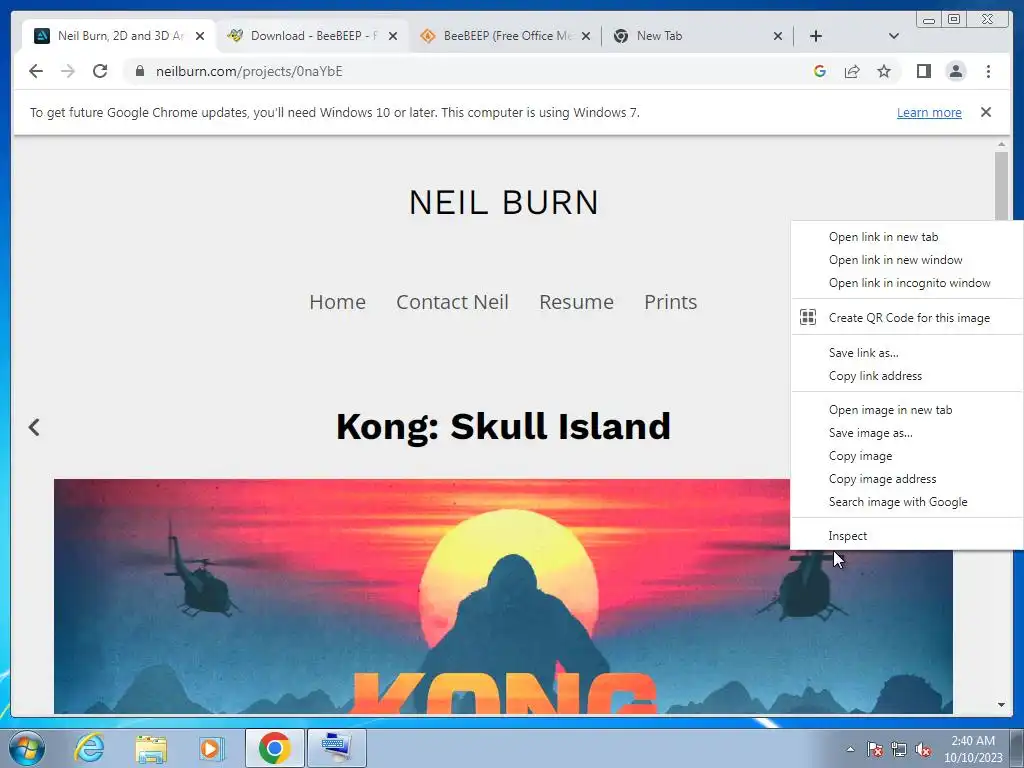View site information via padlock icon
This screenshot has height=768, width=1024.
pyautogui.click(x=139, y=71)
